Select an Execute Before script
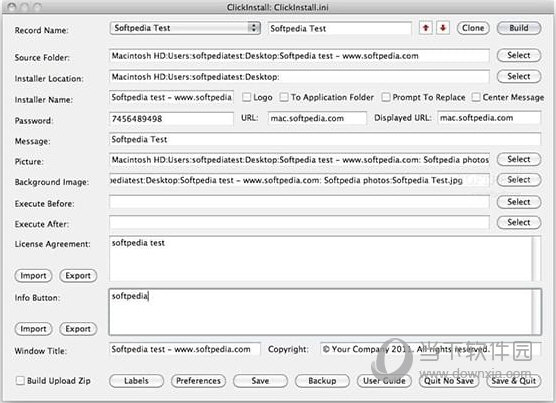556x403 pixels. pyautogui.click(x=519, y=202)
